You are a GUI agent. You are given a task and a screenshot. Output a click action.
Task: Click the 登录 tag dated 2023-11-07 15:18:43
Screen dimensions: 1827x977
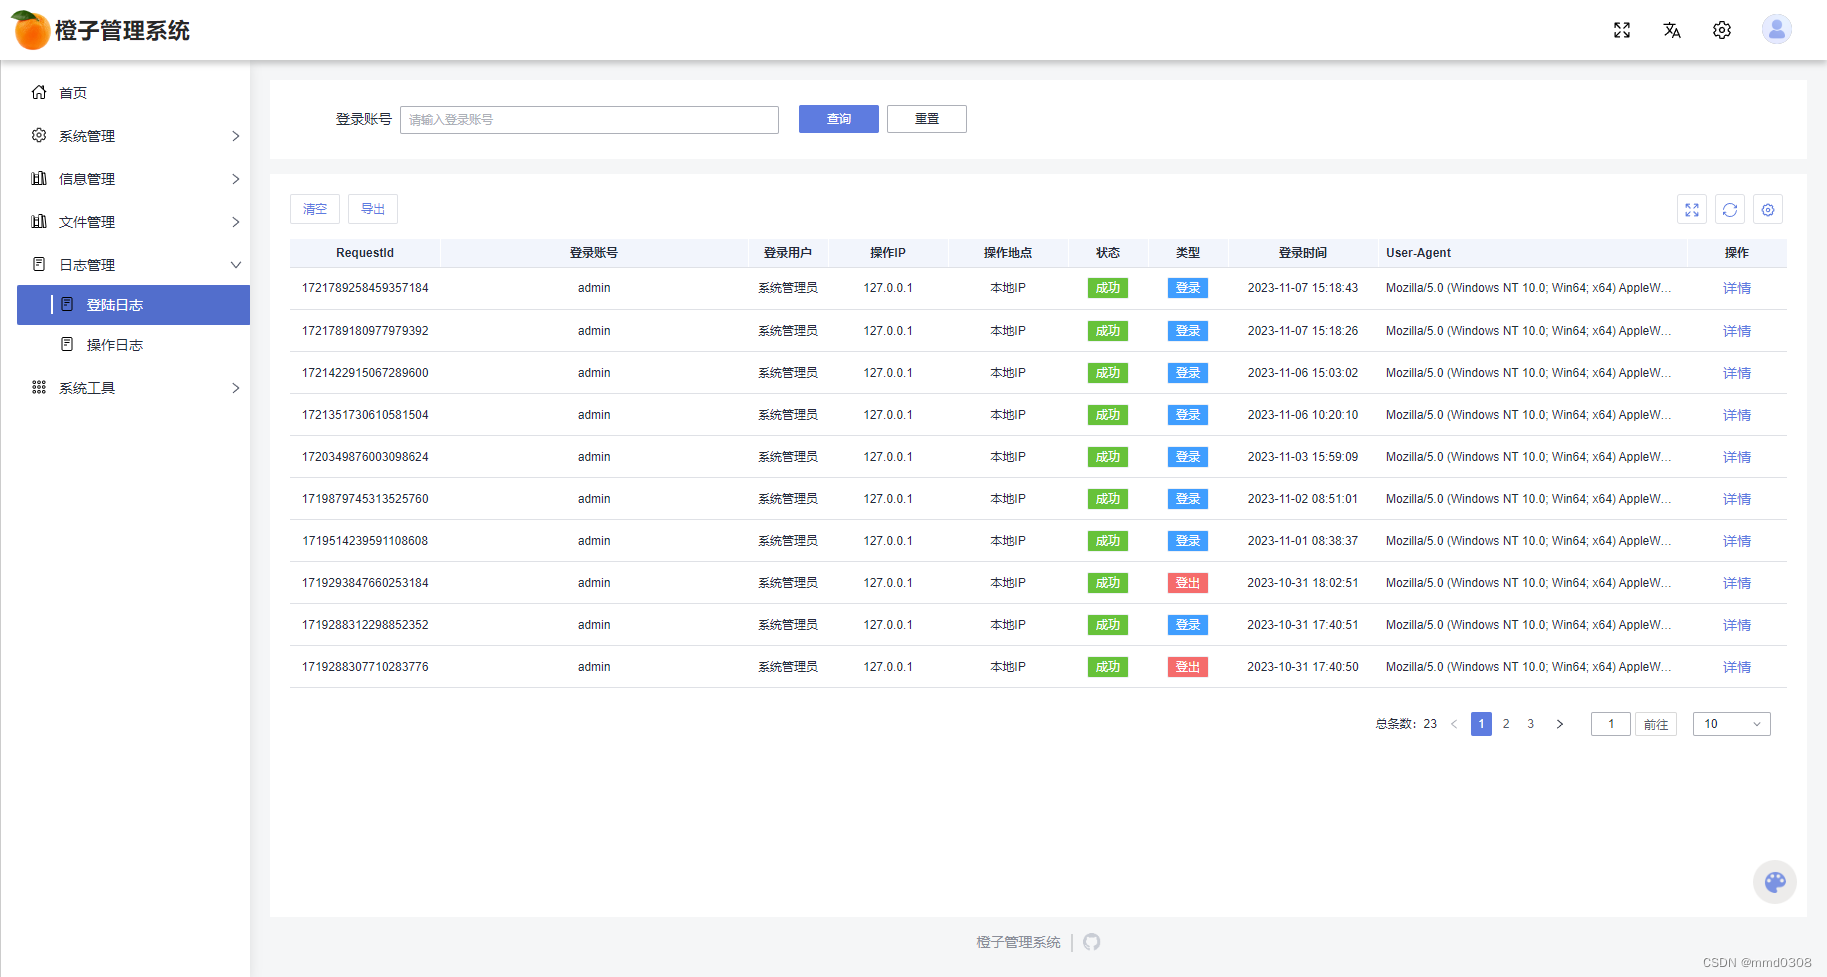tap(1188, 288)
